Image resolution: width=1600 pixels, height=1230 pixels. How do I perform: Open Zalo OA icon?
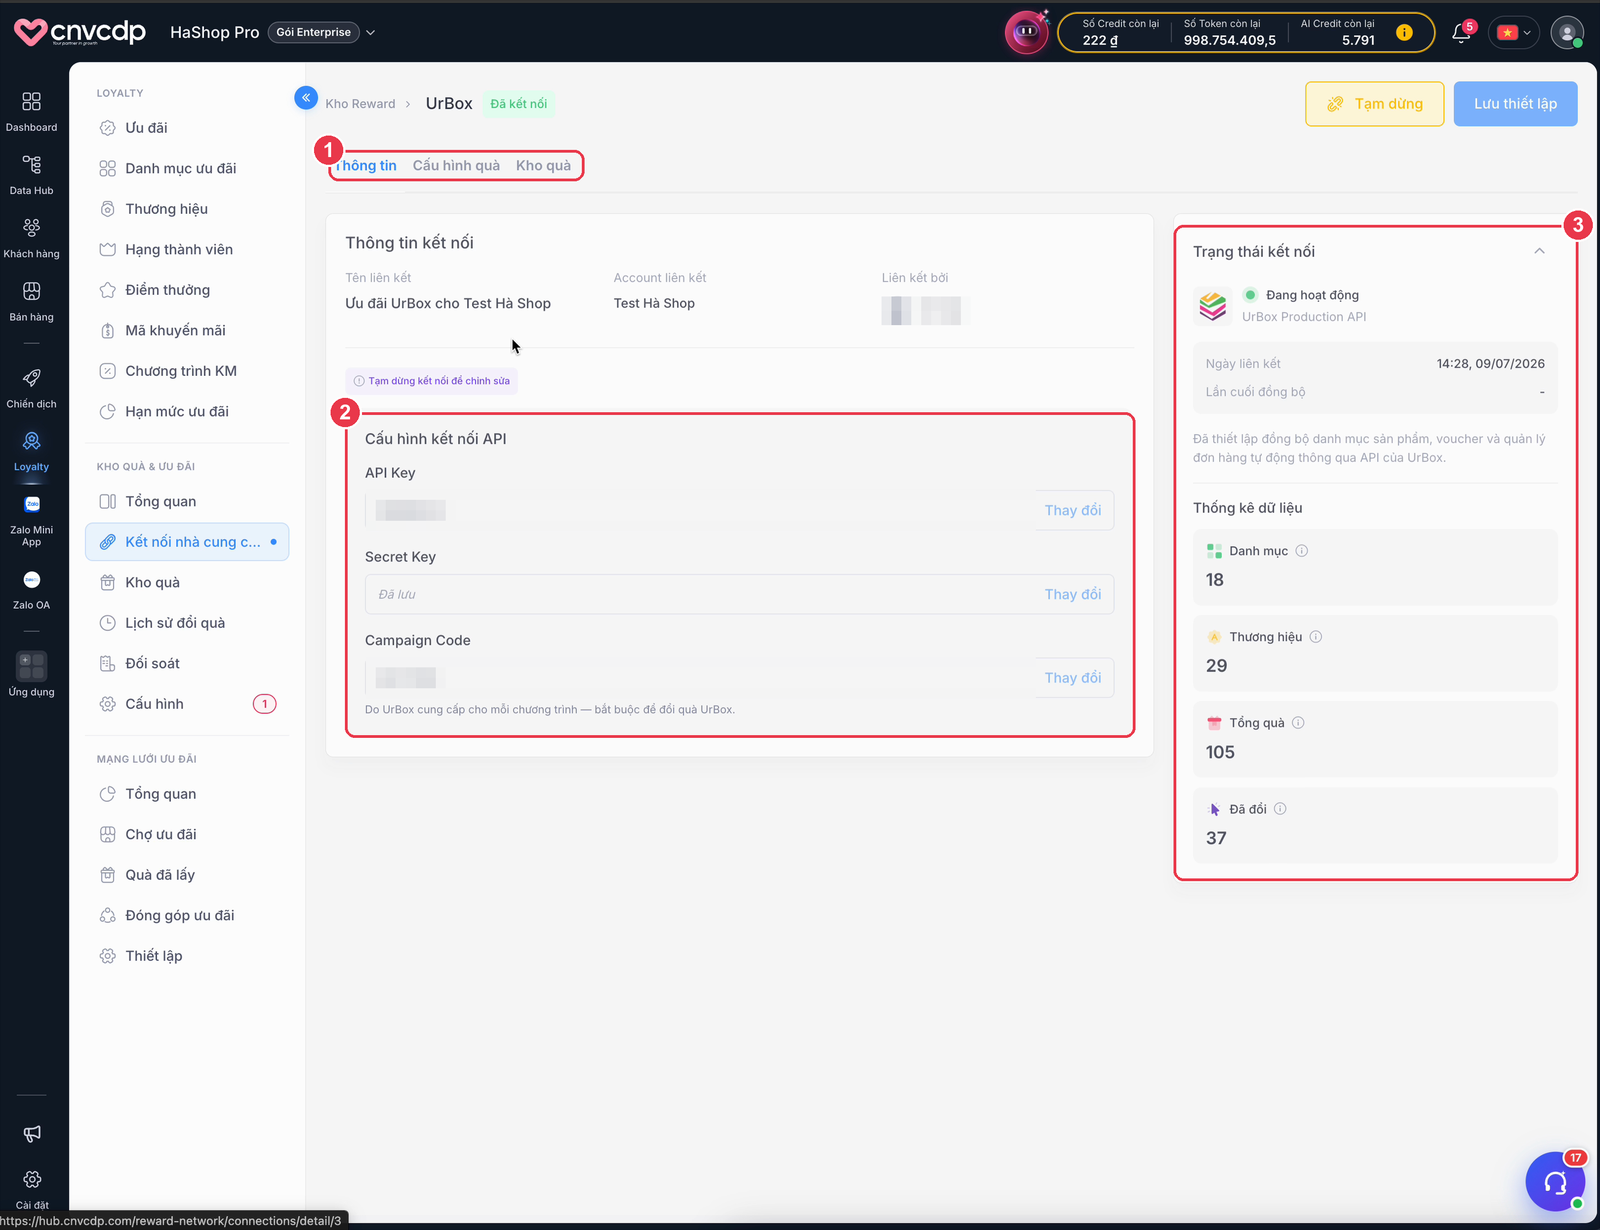tap(32, 580)
